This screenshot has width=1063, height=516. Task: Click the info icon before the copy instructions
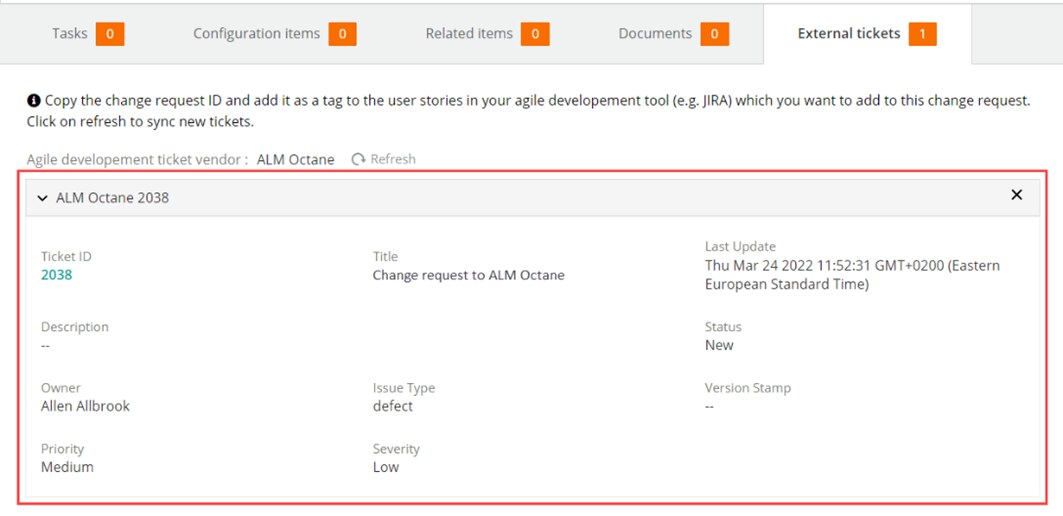click(33, 102)
